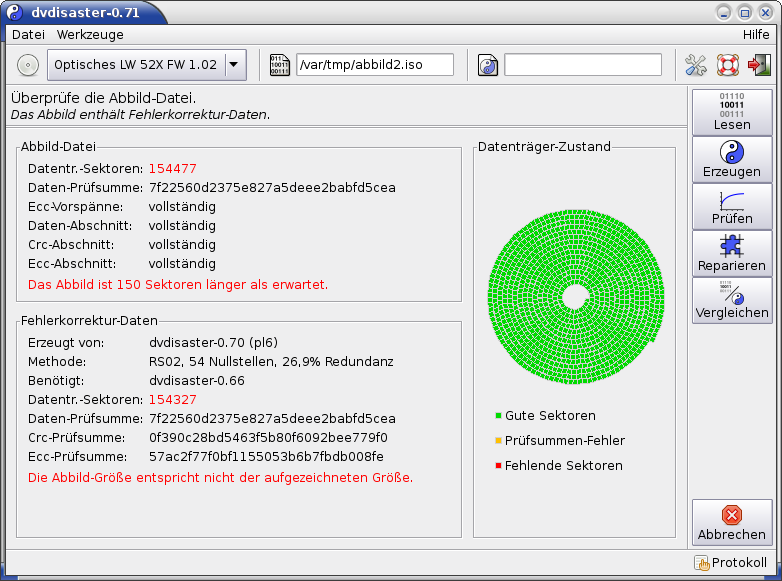This screenshot has height=581, width=782.
Task: Click the error correction file chooser icon
Action: click(487, 65)
